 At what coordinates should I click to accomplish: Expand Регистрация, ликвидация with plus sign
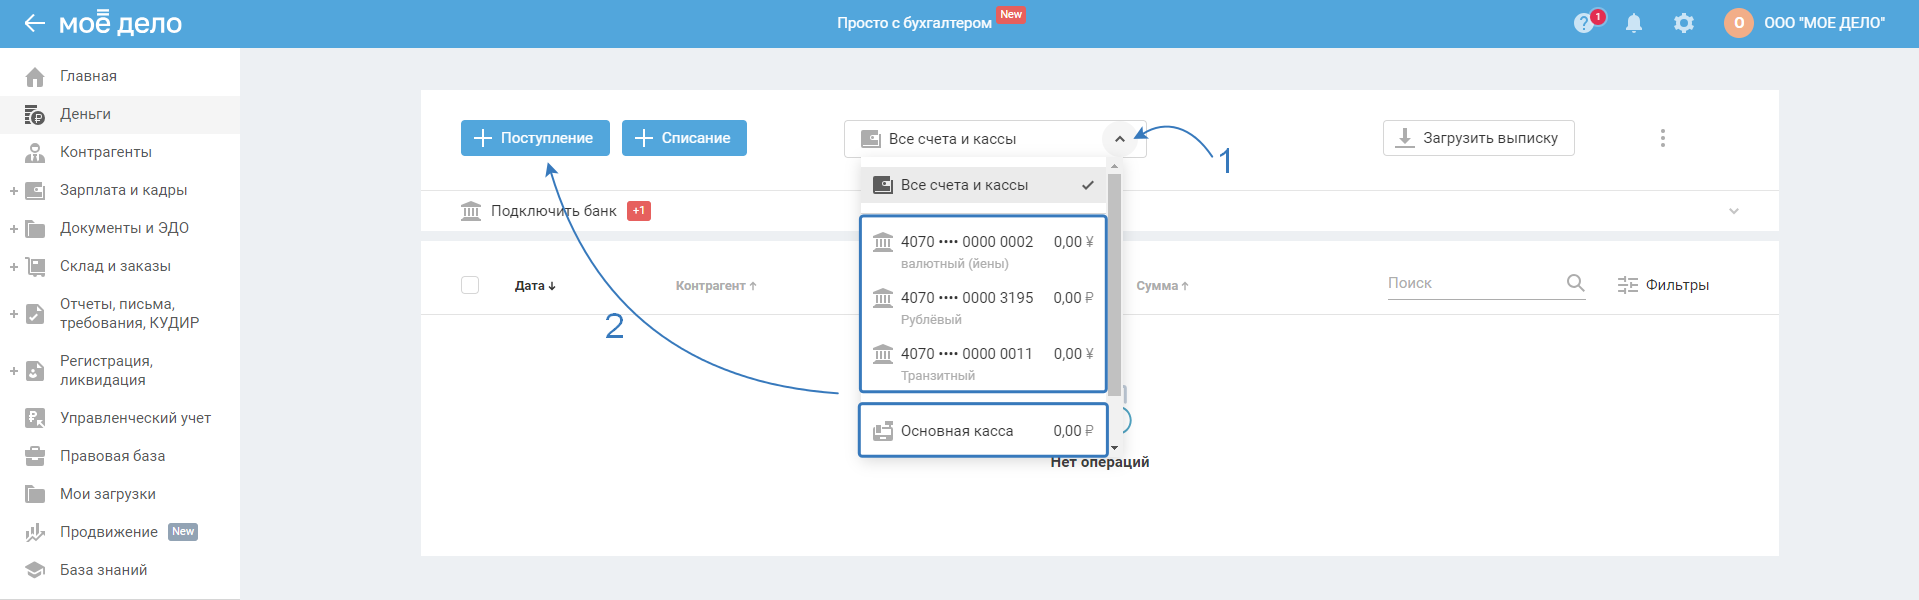(x=14, y=371)
